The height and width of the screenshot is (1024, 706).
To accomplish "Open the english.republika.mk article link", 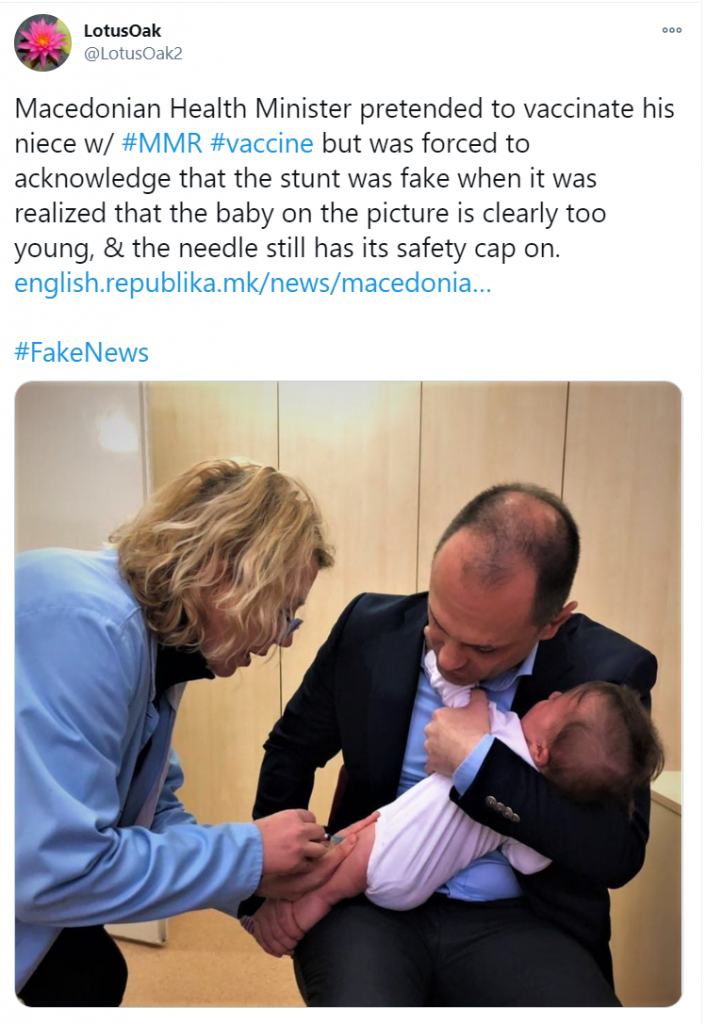I will [x=252, y=283].
